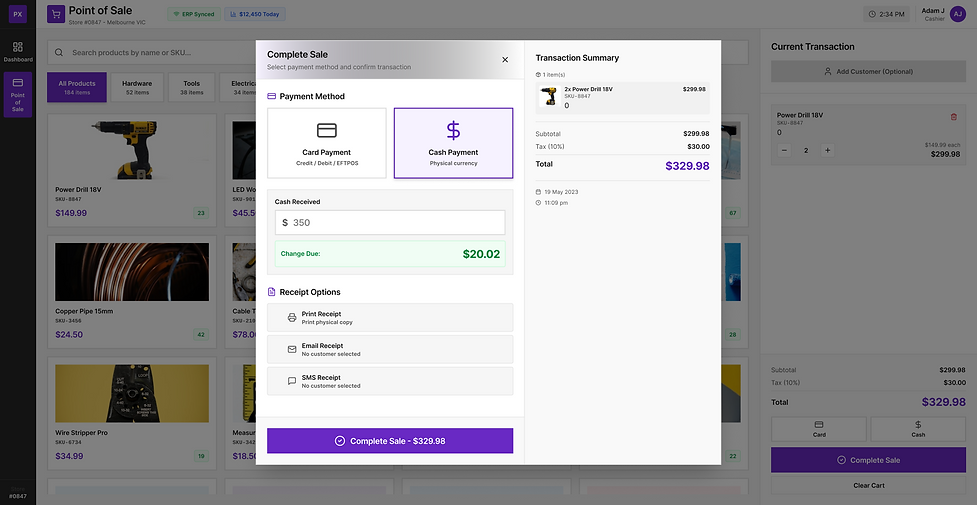The width and height of the screenshot is (977, 505).
Task: Click the Cash Received input field
Action: (390, 223)
